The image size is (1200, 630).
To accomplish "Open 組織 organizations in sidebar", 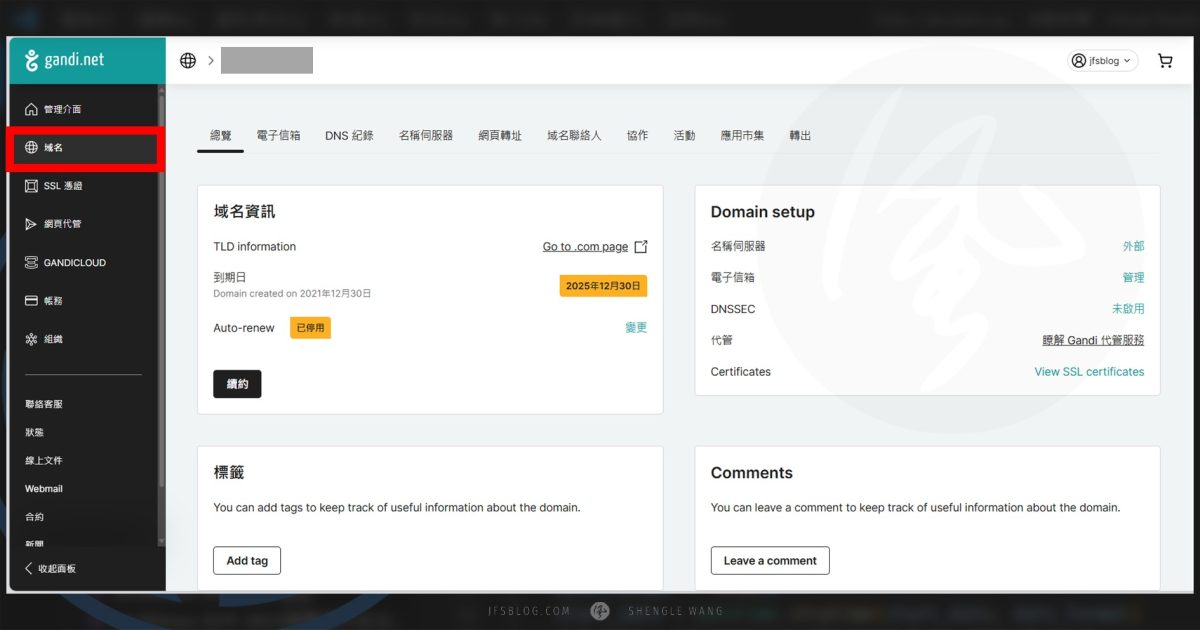I will (53, 339).
